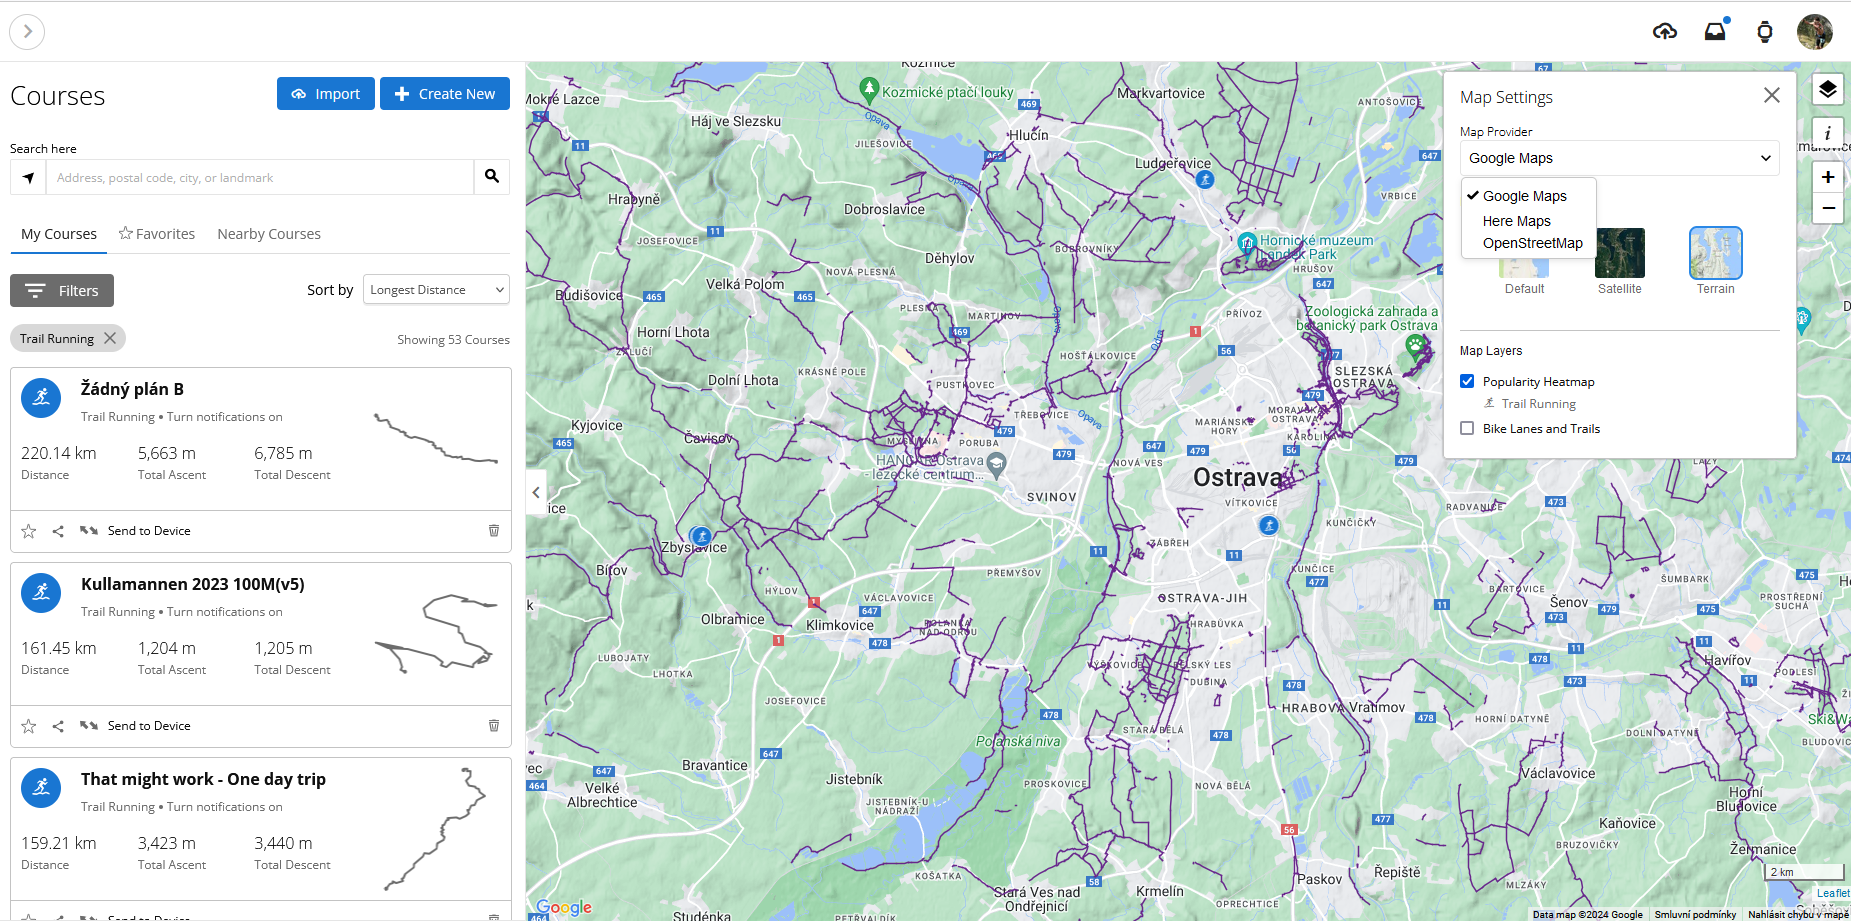Viewport: 1851px width, 921px height.
Task: Remove the Trail Running filter chip
Action: pos(110,338)
